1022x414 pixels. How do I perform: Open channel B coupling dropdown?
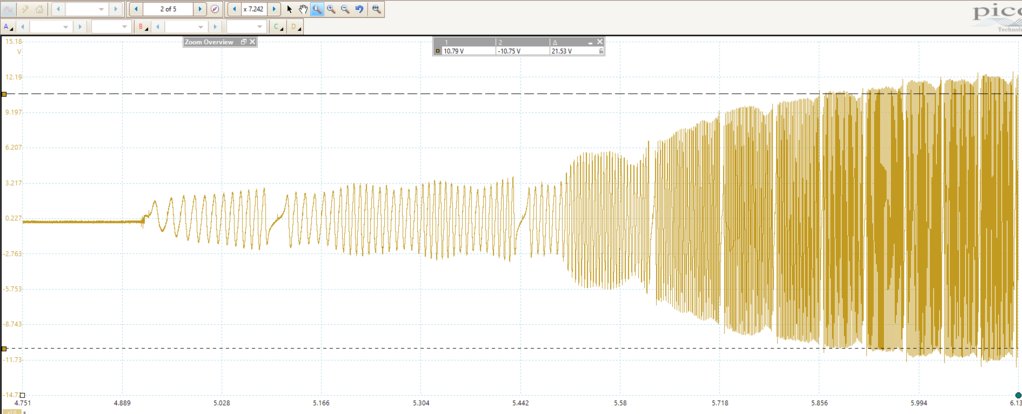point(261,27)
